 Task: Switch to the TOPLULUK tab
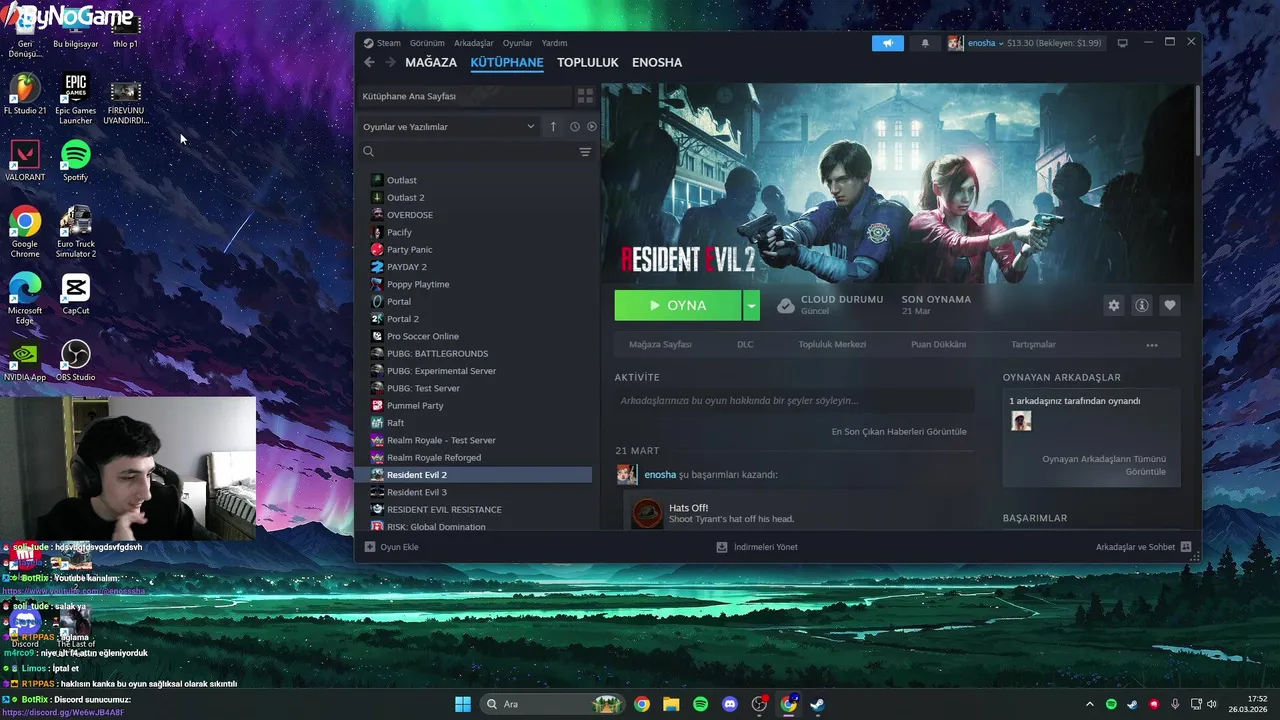588,62
